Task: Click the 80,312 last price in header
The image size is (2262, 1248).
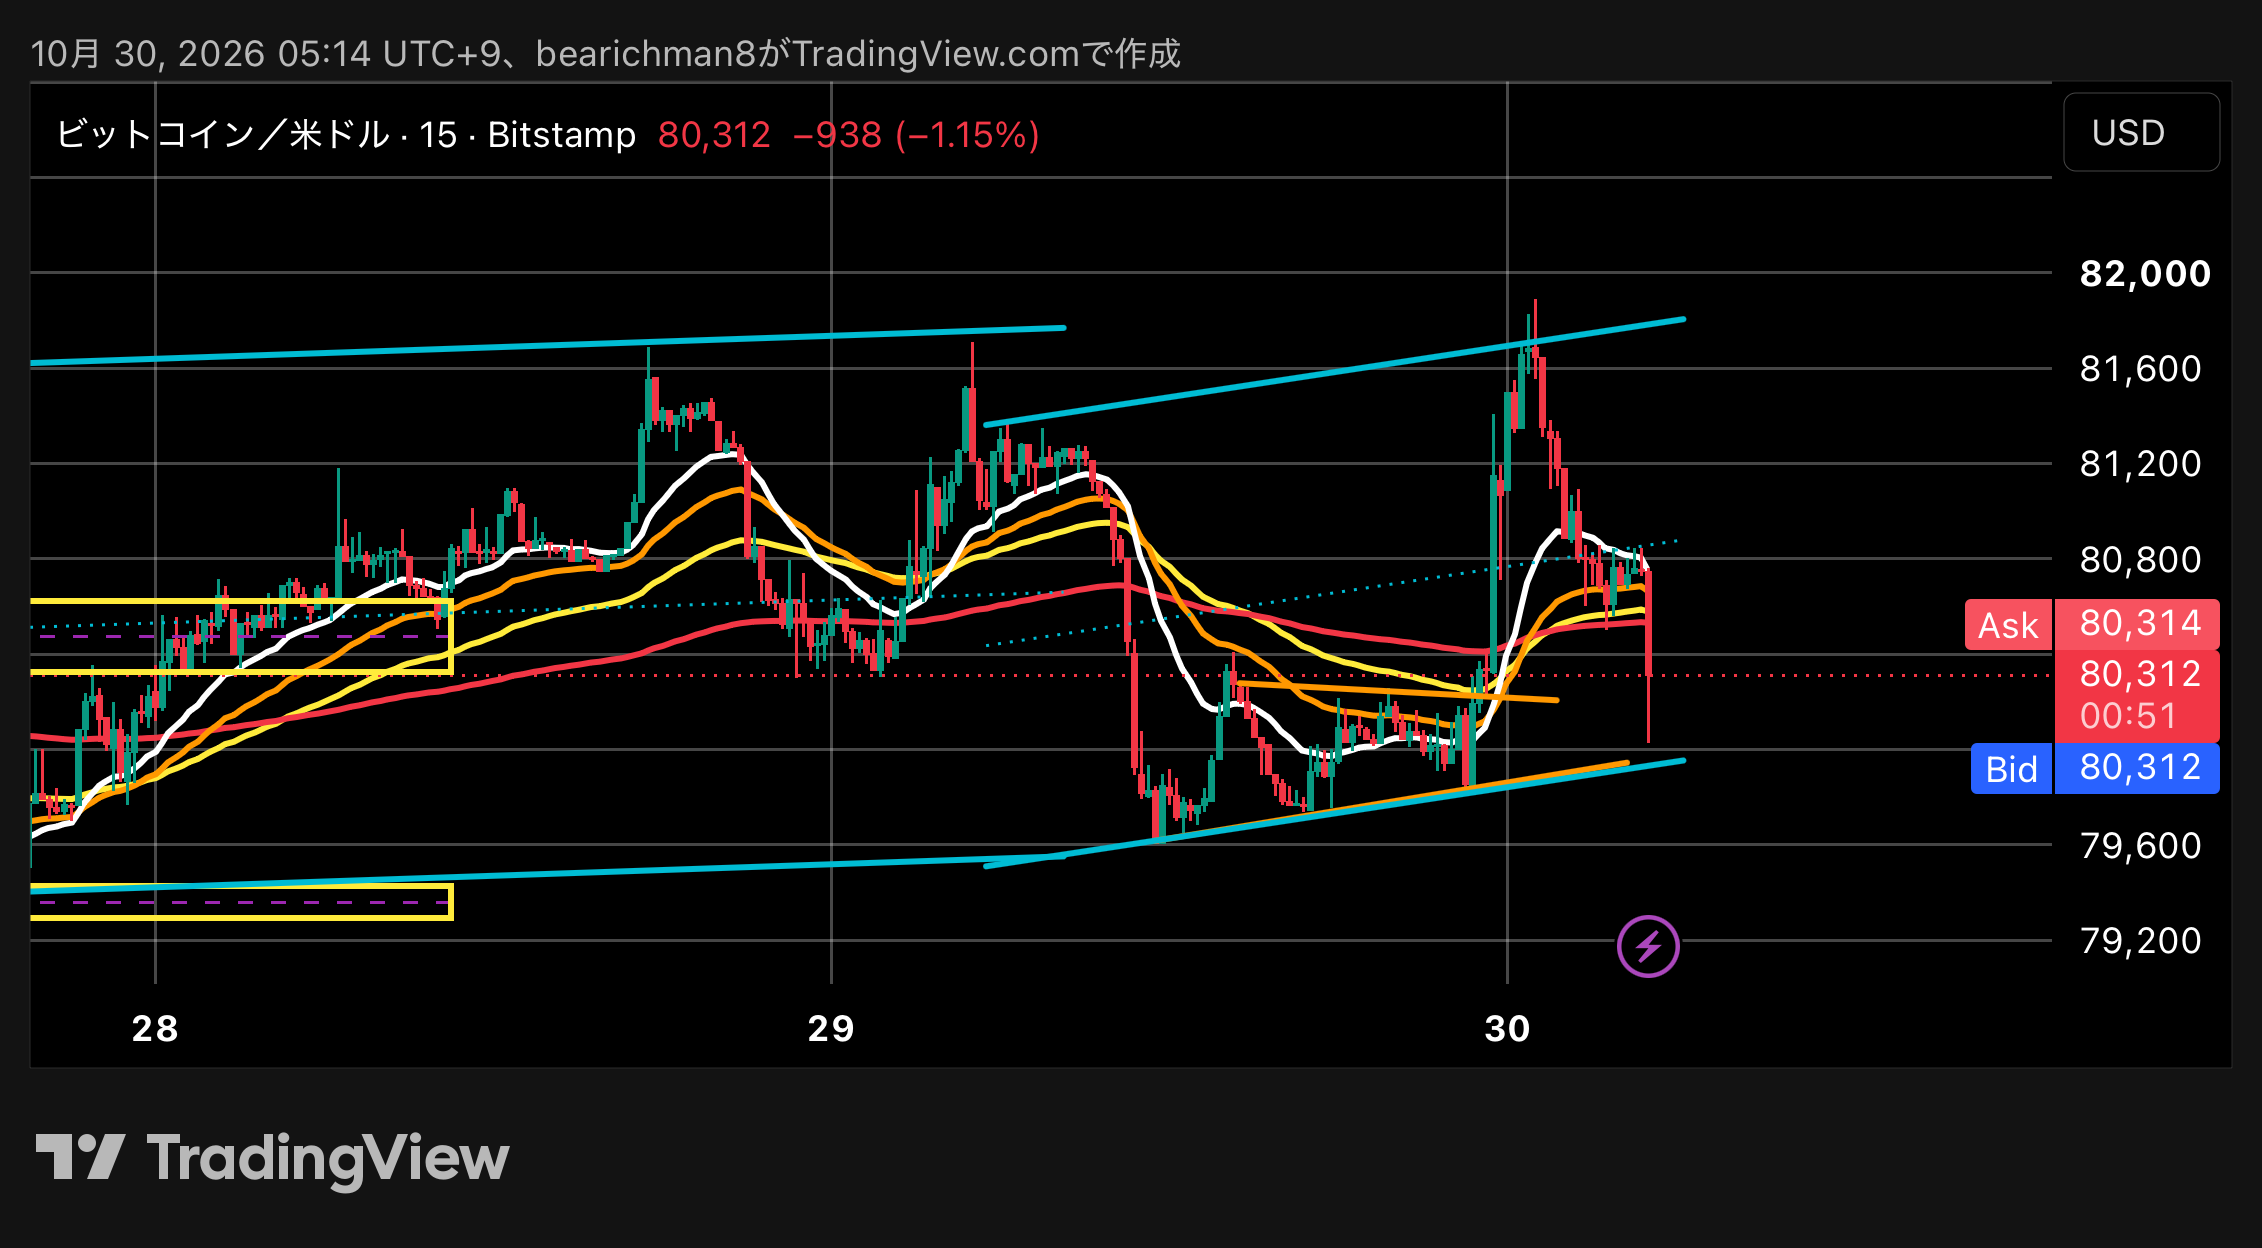Action: point(714,134)
